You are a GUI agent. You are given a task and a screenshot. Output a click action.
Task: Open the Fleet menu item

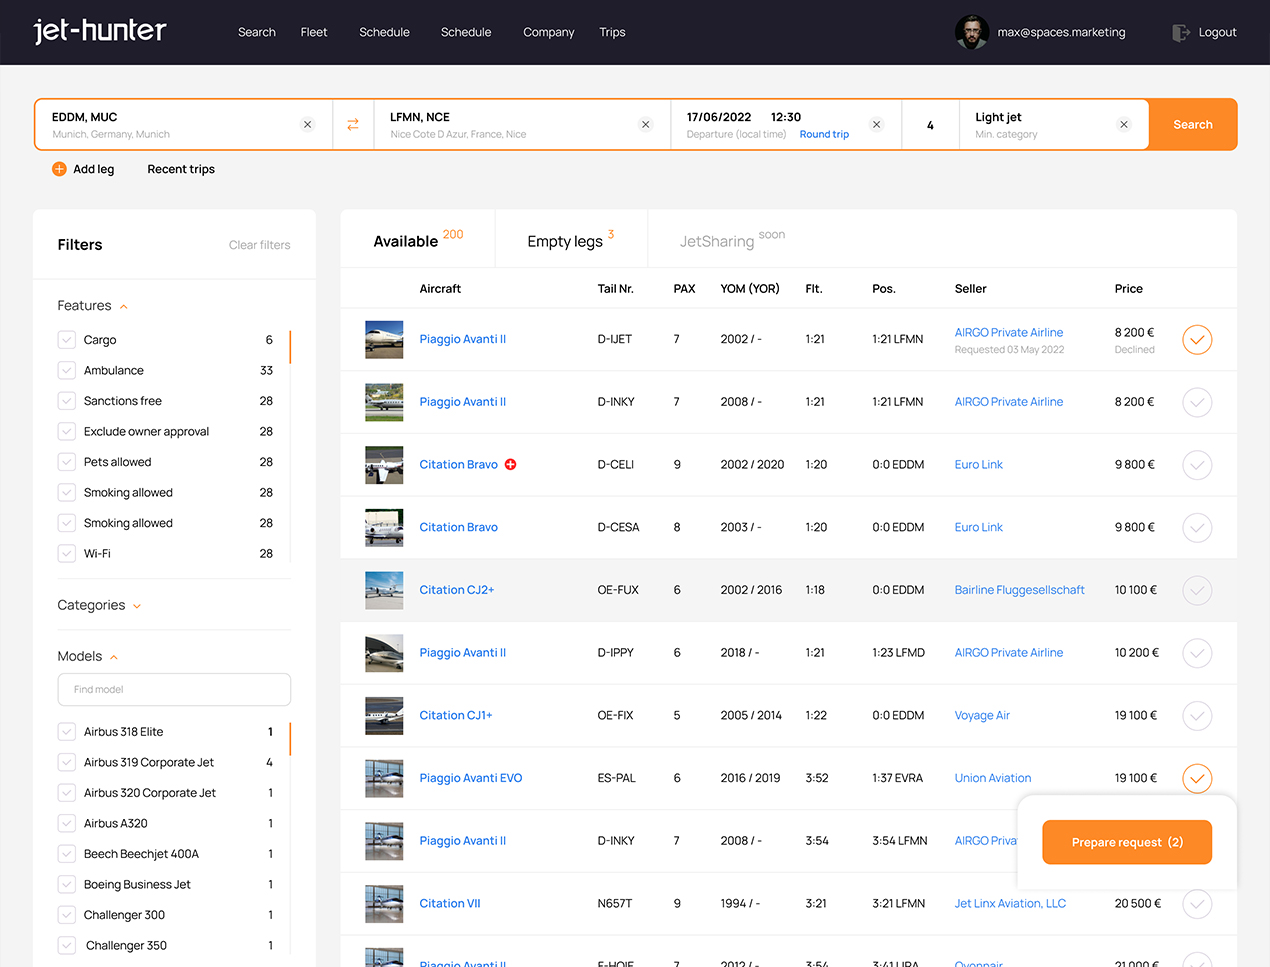314,32
